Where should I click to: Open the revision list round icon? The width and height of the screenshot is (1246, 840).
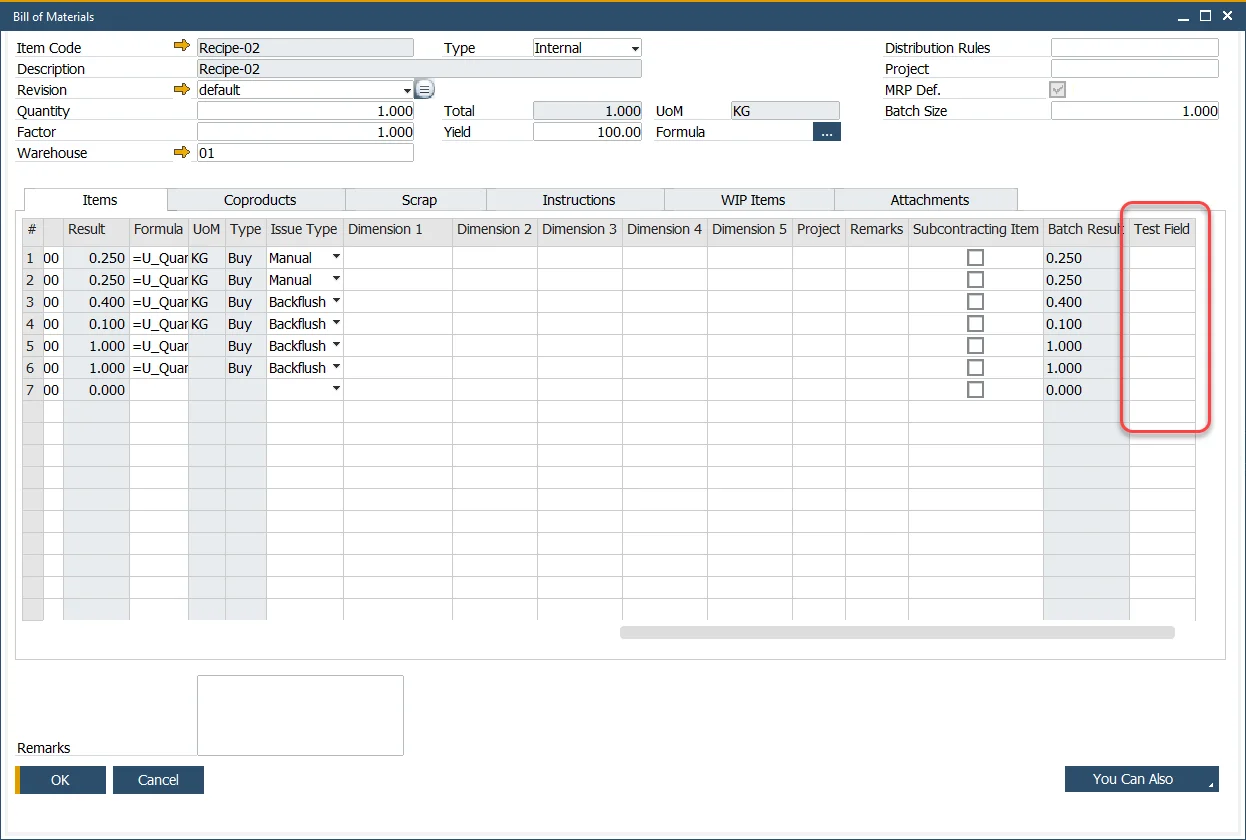coord(424,89)
